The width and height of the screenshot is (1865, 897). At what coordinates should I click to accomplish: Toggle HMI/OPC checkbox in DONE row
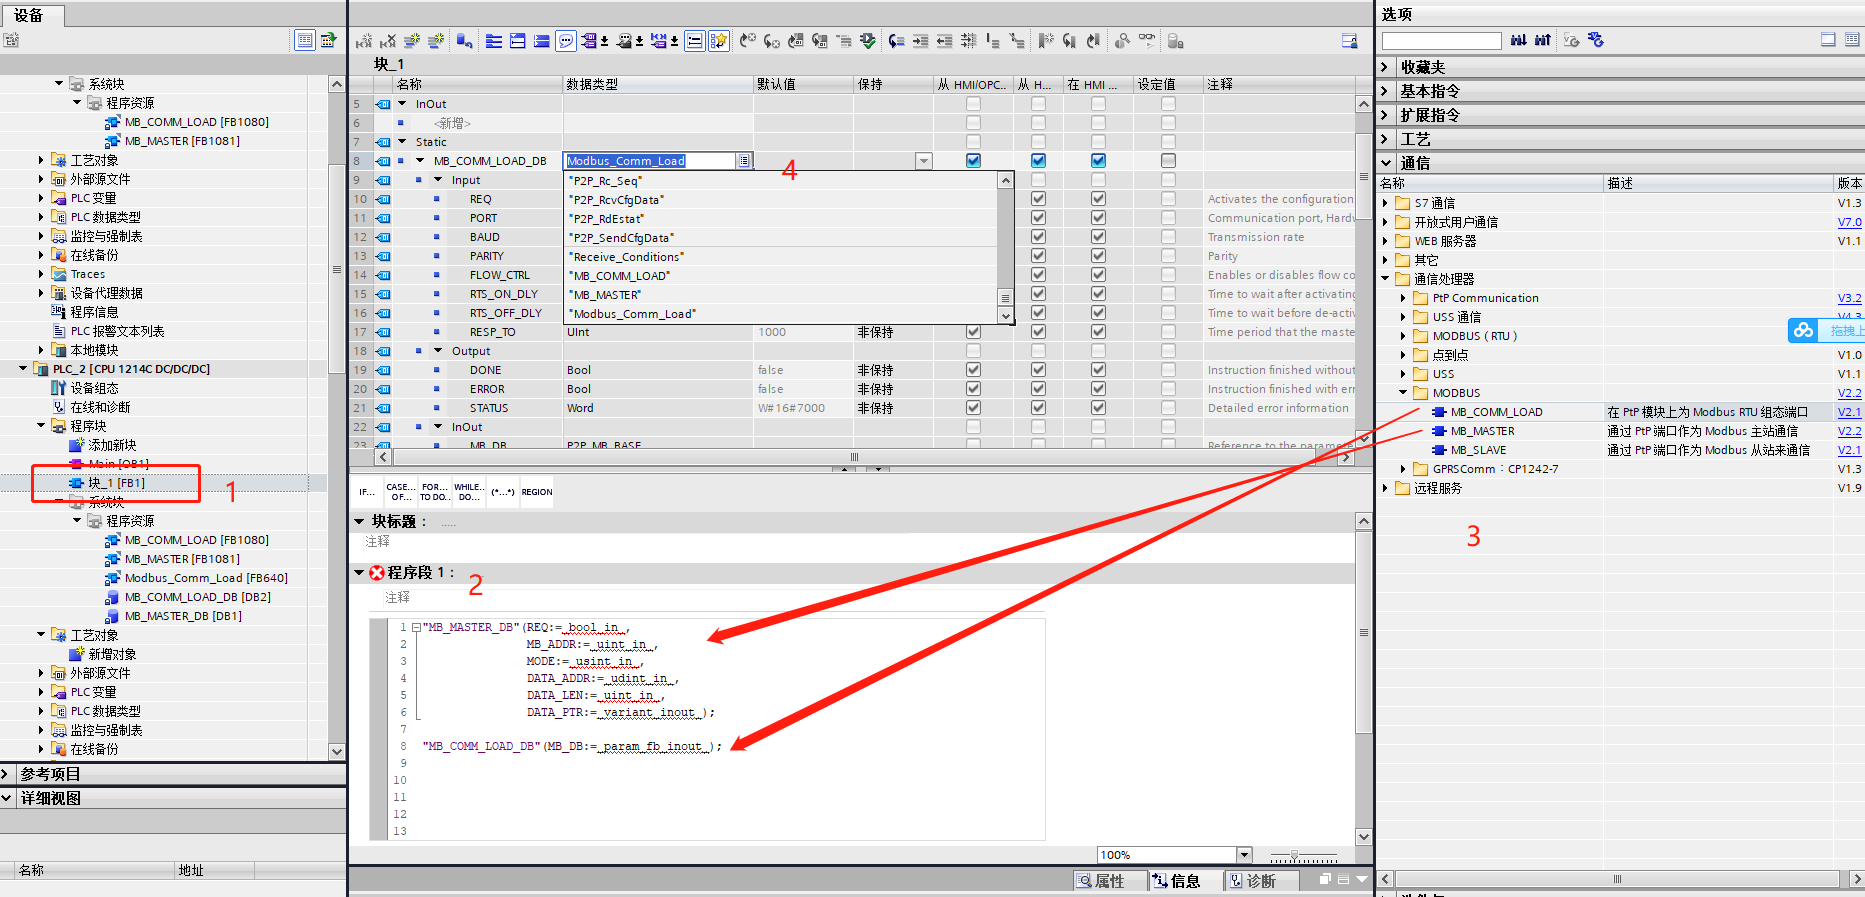(973, 370)
